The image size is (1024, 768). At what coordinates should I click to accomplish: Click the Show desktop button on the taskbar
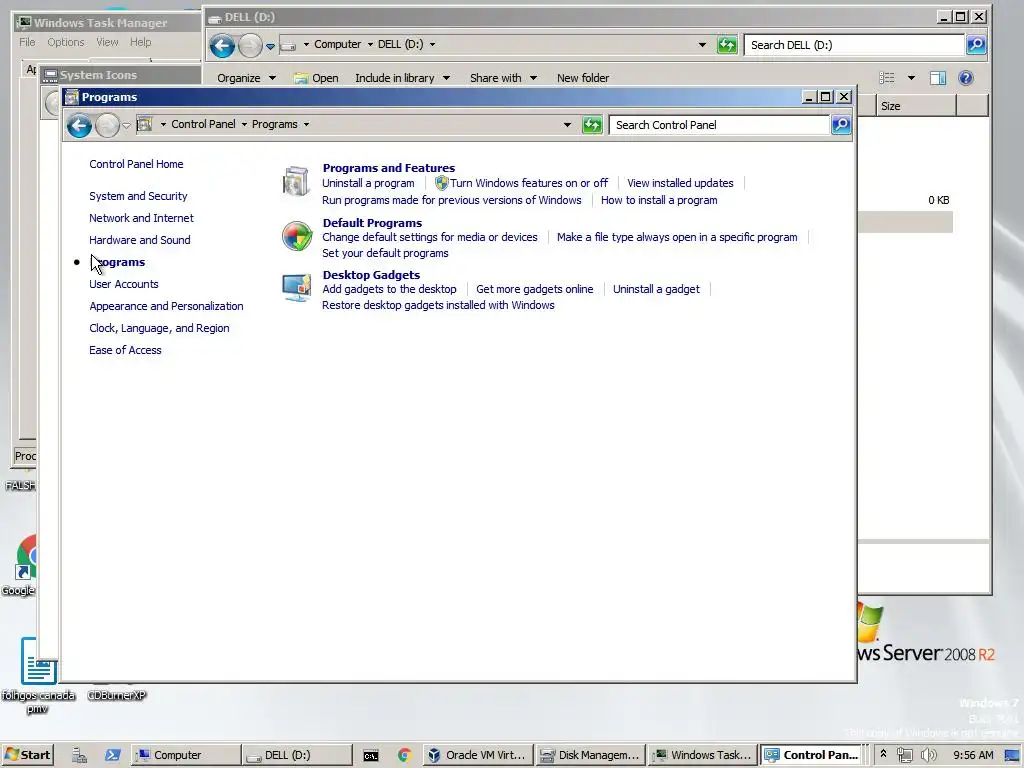1012,755
